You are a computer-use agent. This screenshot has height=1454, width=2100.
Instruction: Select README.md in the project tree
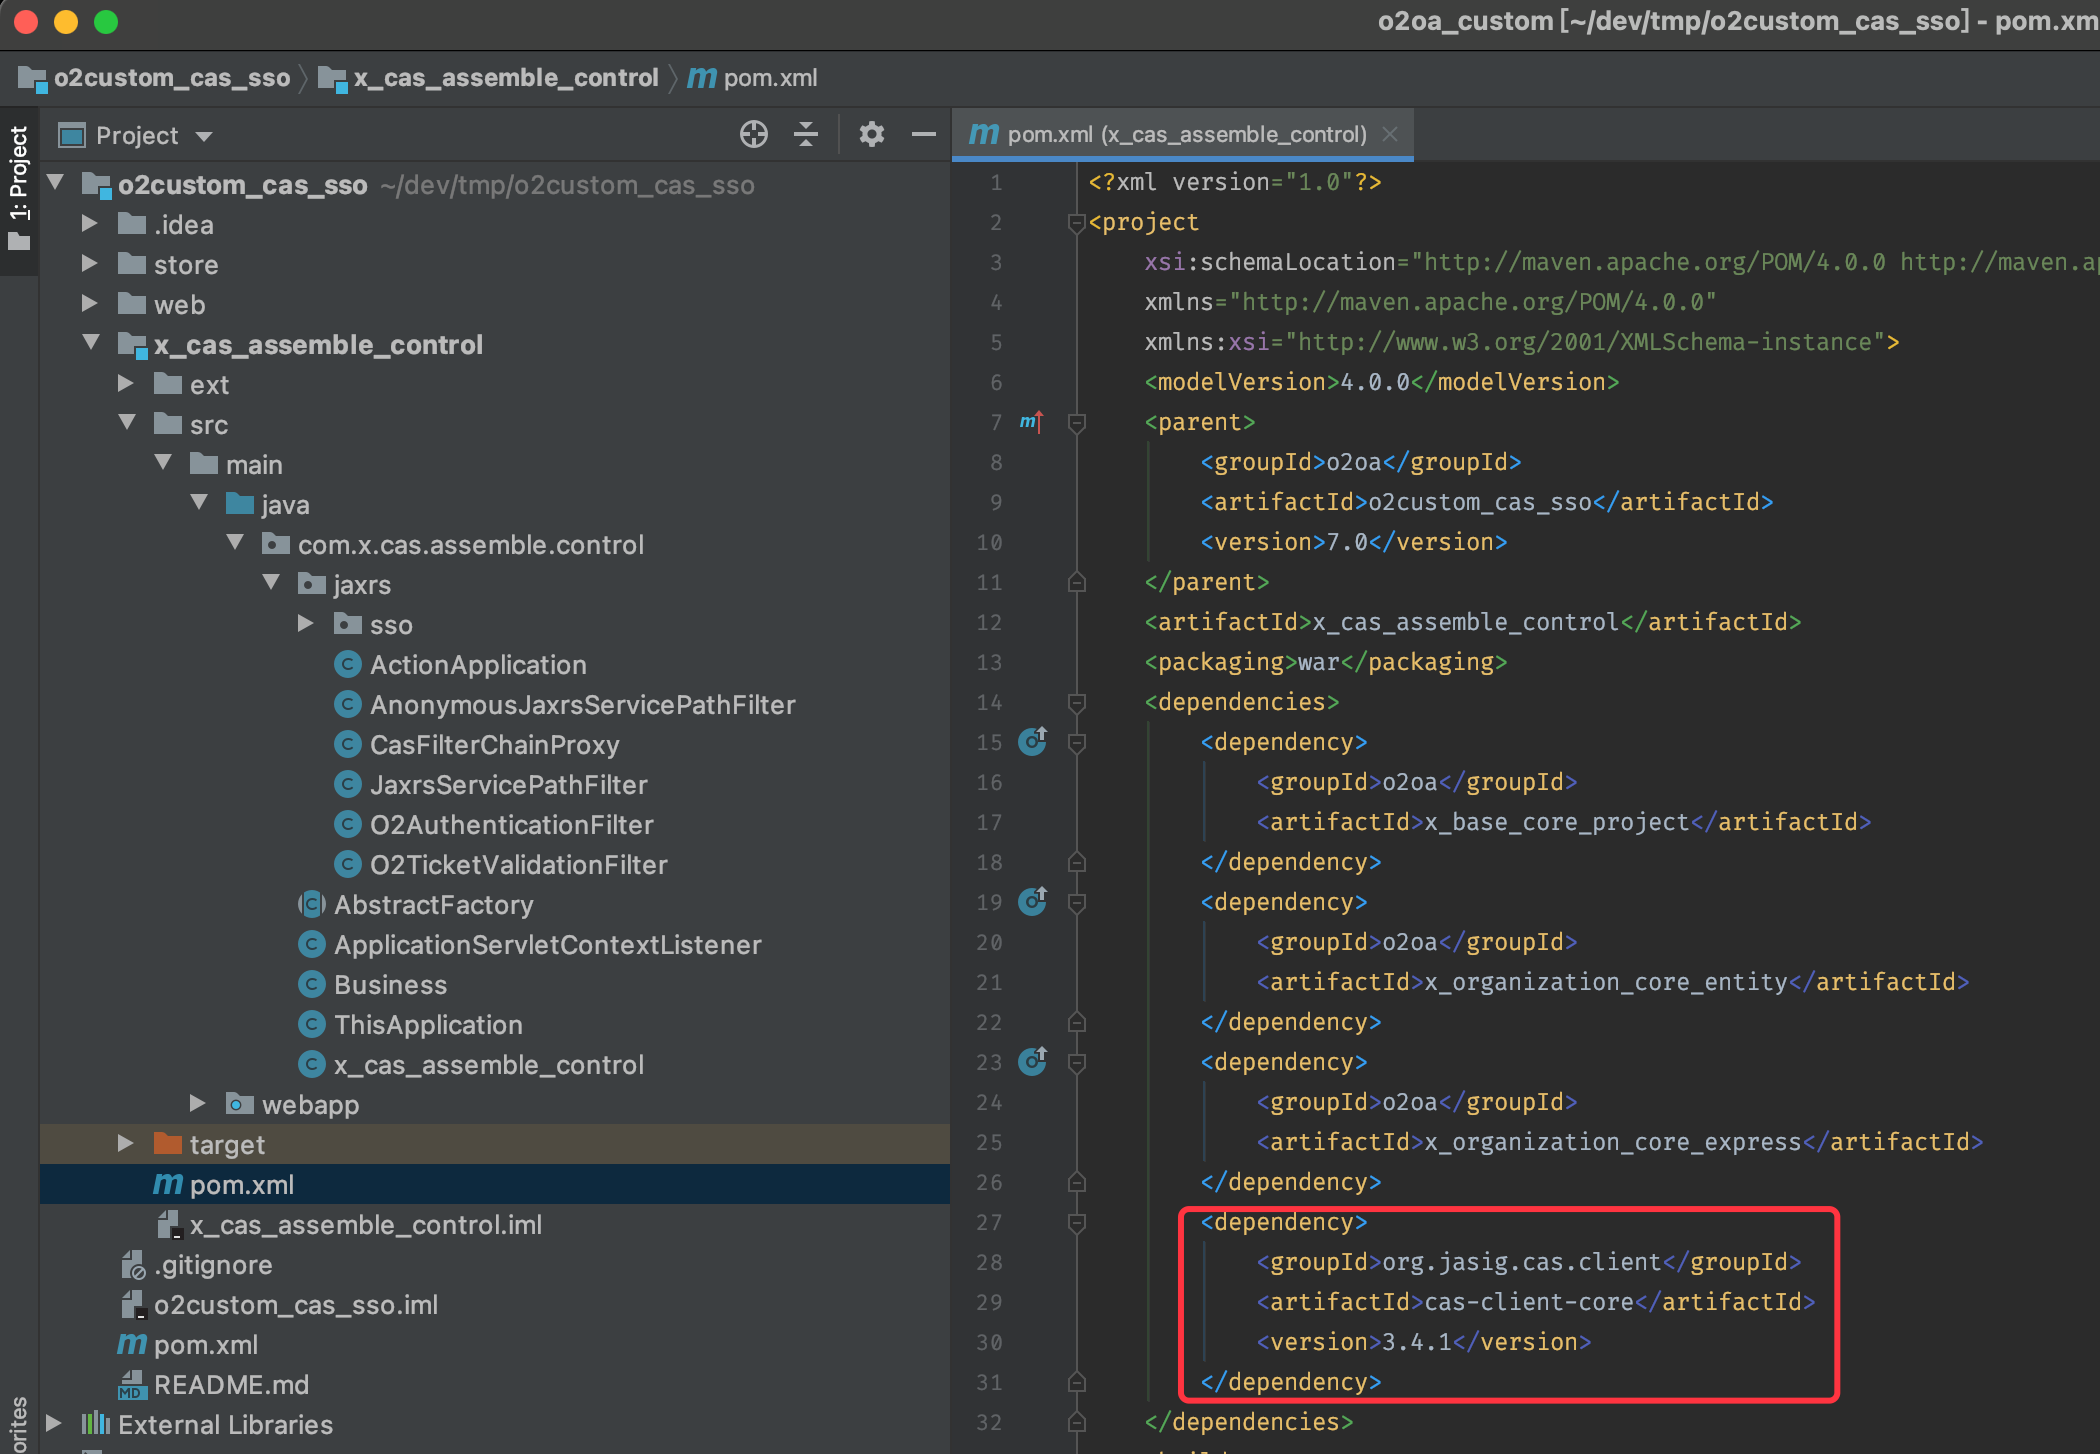[231, 1385]
